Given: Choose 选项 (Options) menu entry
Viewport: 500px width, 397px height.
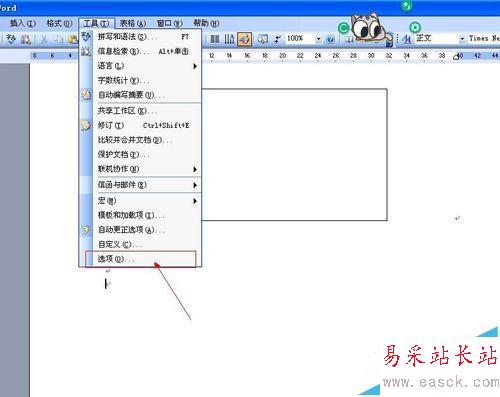Looking at the screenshot, I should (140, 259).
